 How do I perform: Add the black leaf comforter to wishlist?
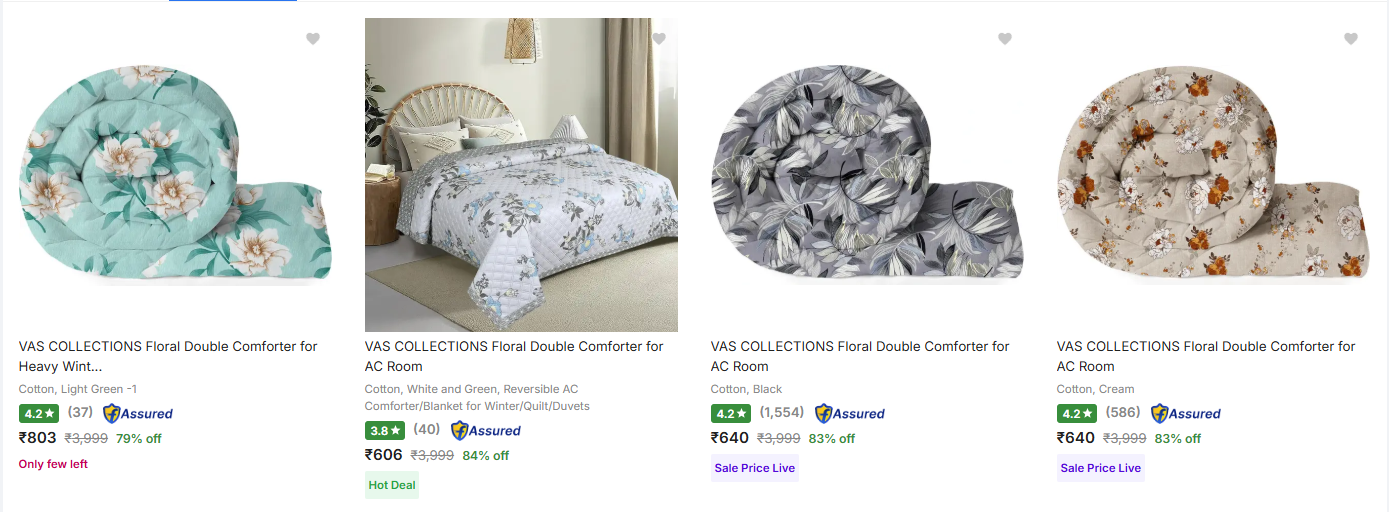pos(1005,39)
